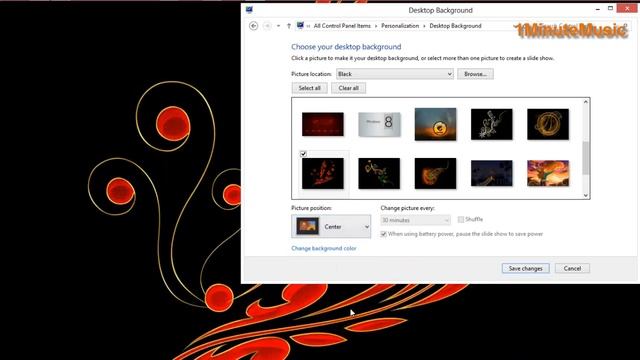This screenshot has height=360, width=640.
Task: Choose the sunset orb wallpaper thumbnail
Action: click(x=436, y=124)
